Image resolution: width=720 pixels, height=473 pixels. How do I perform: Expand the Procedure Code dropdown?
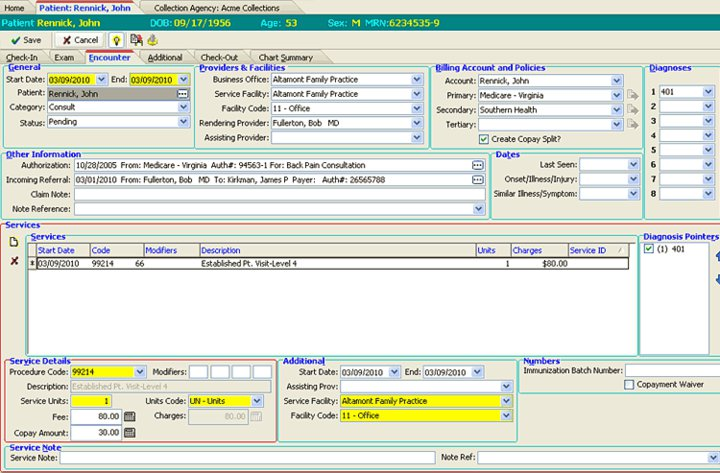[x=139, y=372]
